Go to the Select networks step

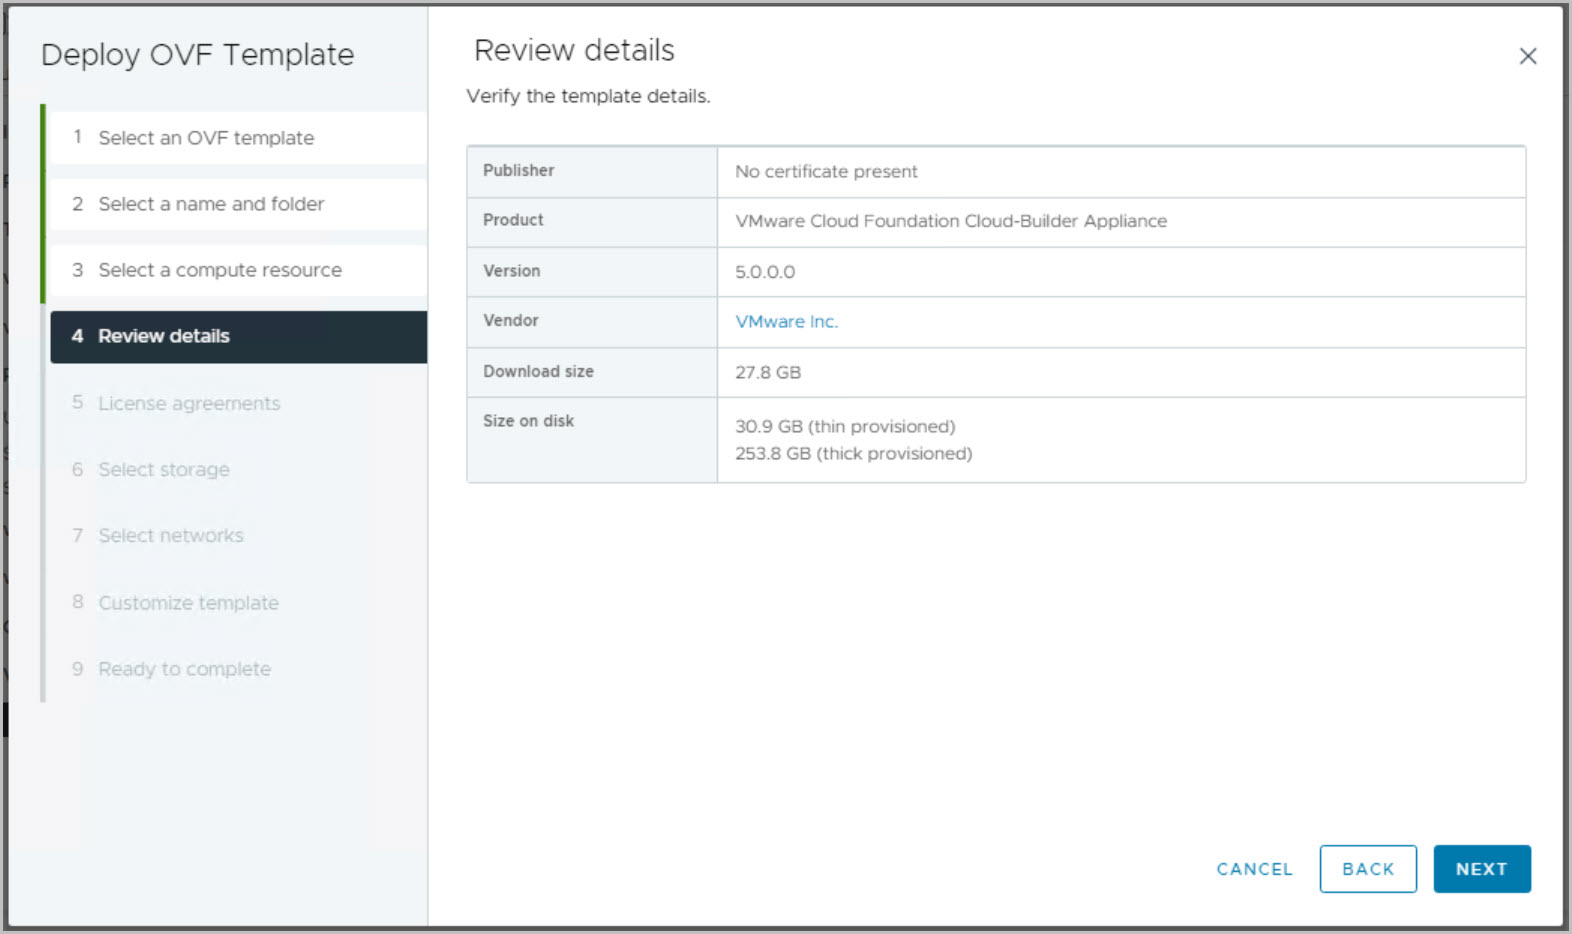click(x=171, y=536)
